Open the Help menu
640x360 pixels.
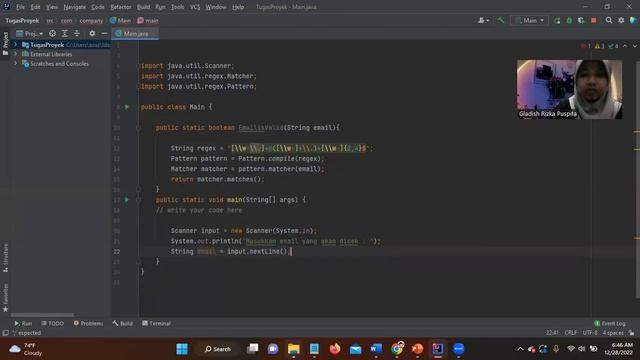coord(238,7)
